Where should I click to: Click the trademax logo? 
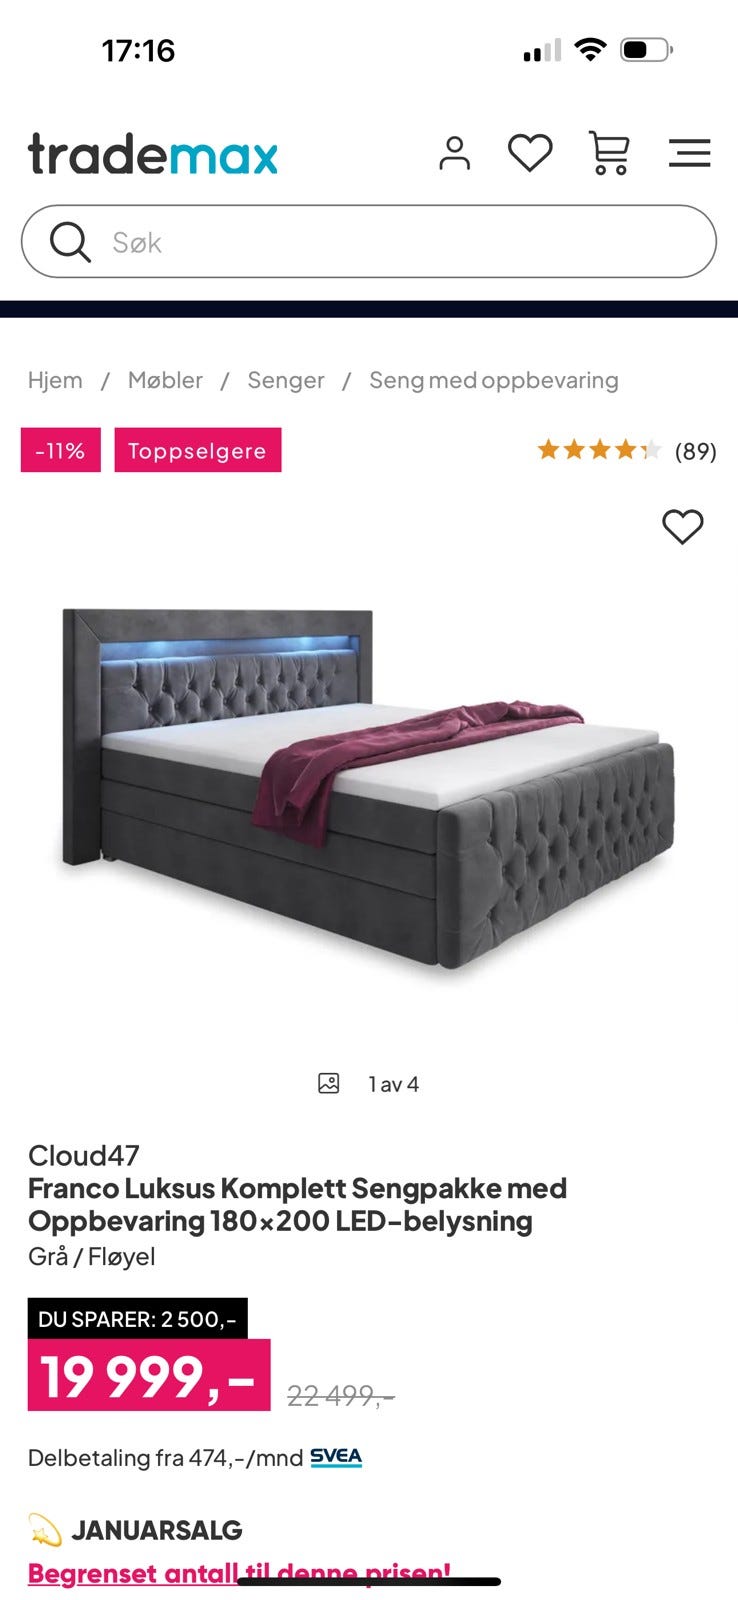(x=153, y=154)
